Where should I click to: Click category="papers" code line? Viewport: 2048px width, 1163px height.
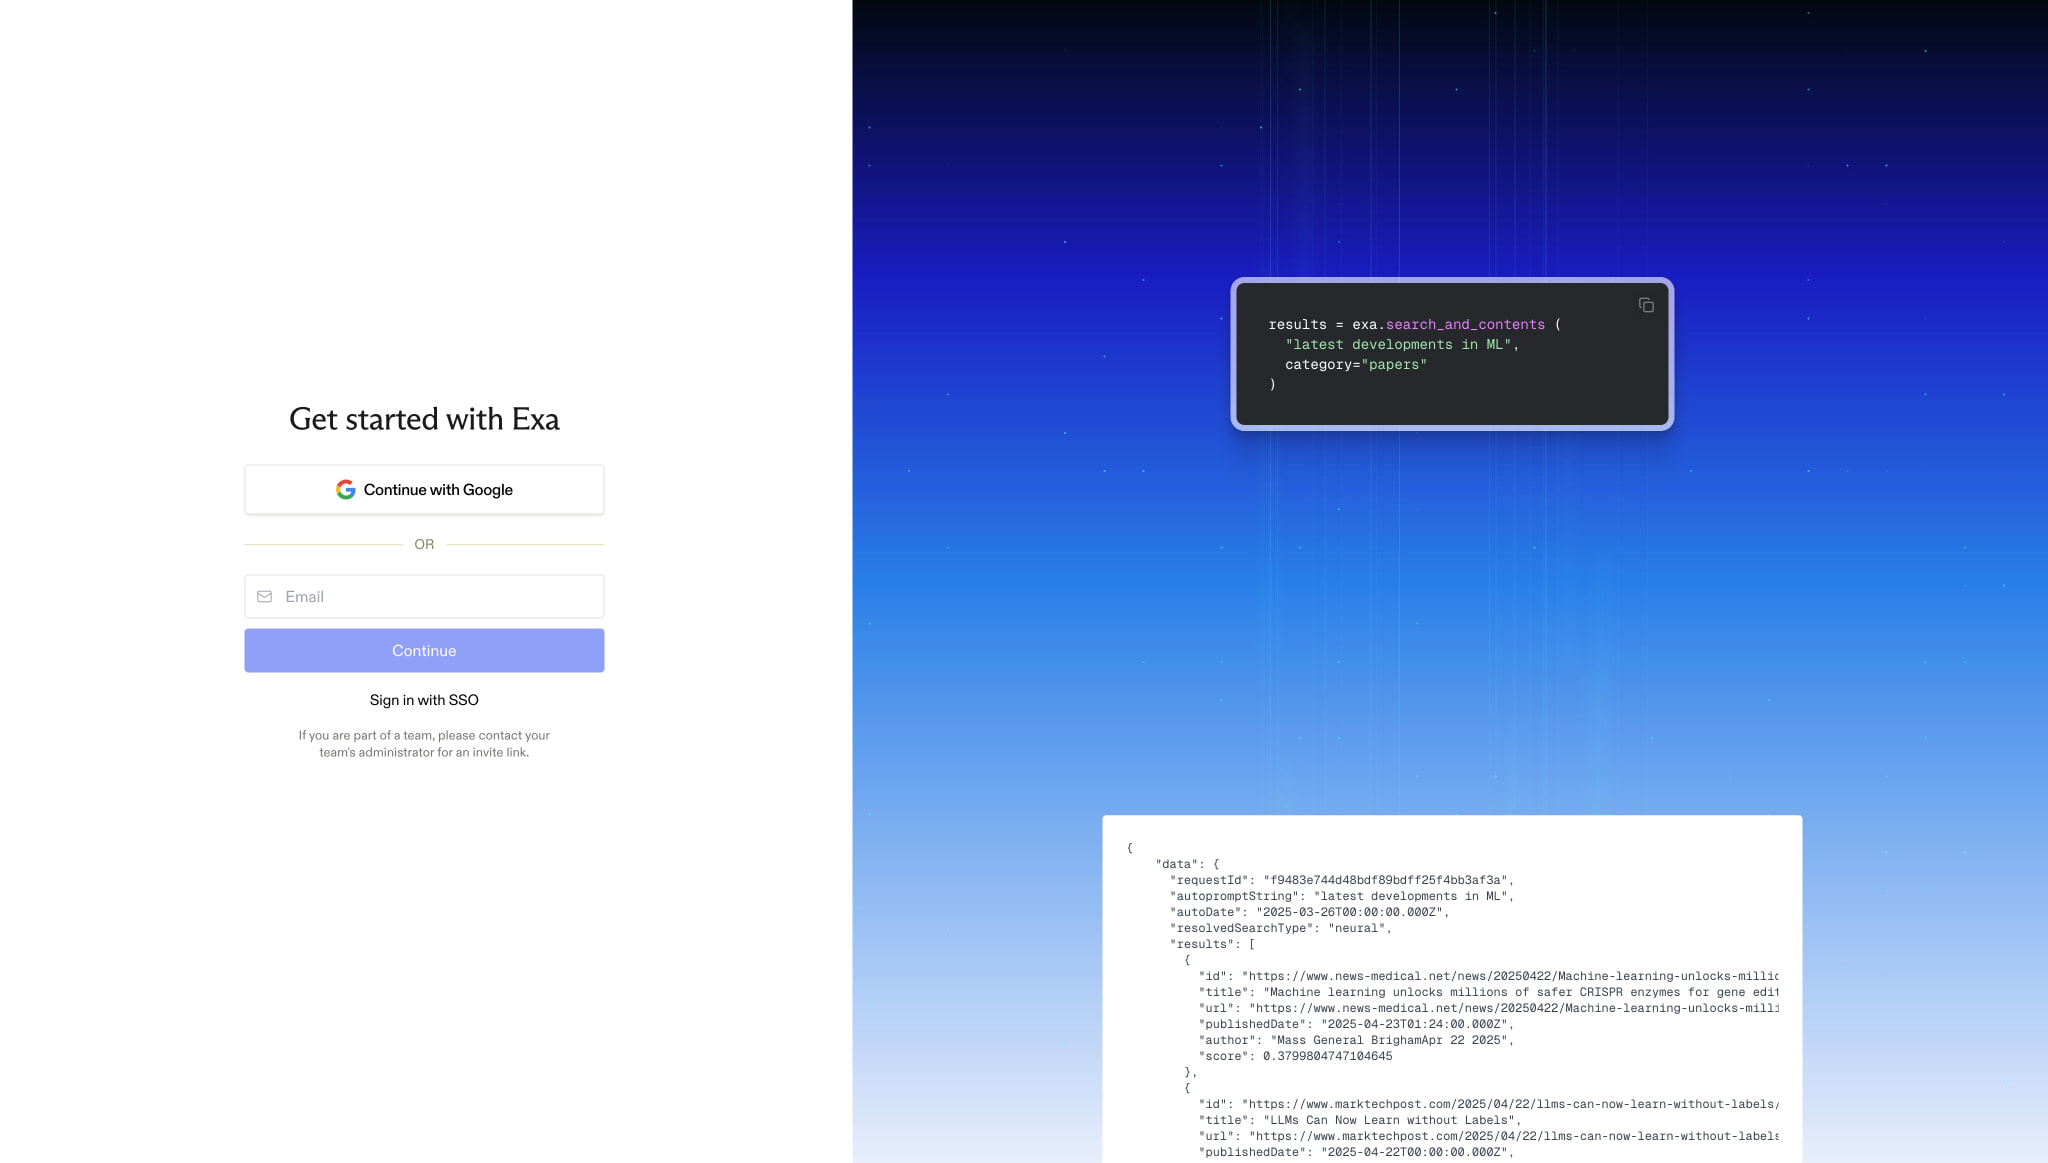point(1356,364)
